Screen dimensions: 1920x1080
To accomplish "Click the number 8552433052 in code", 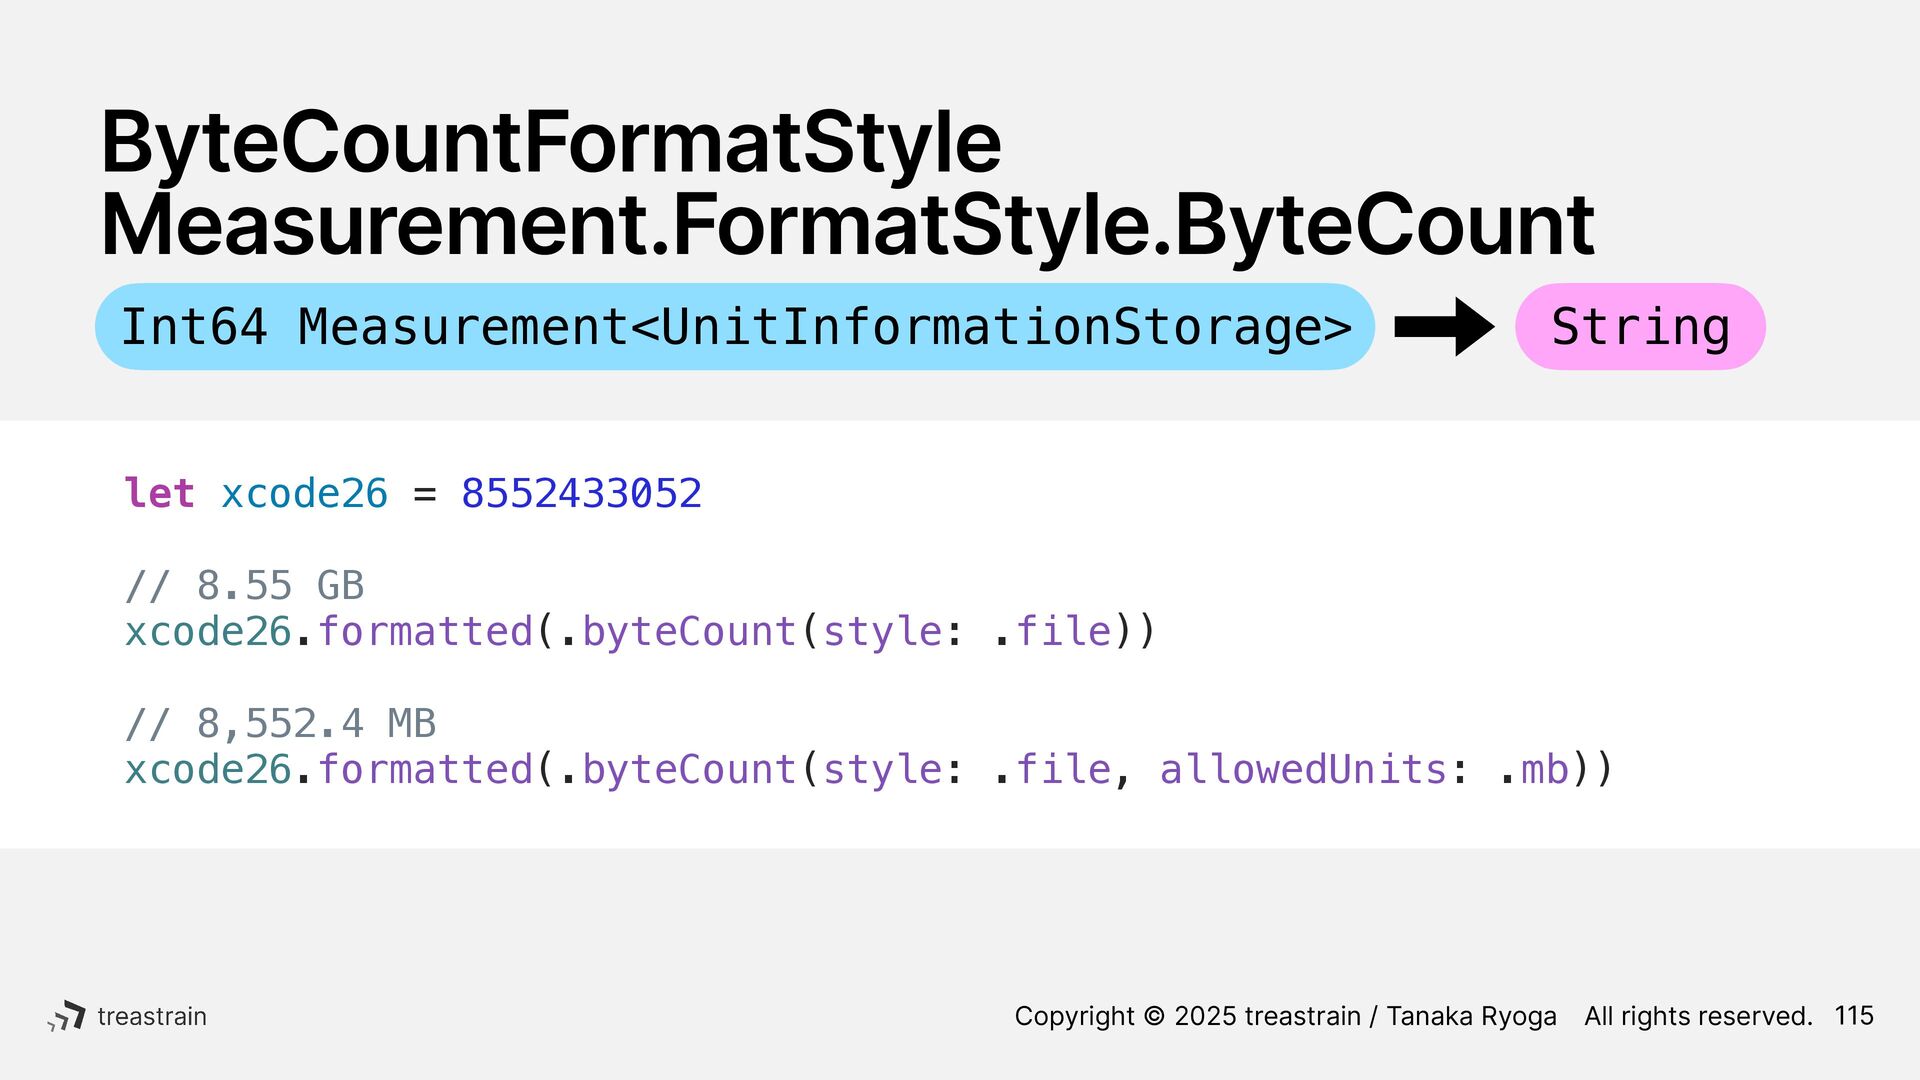I will coord(581,493).
